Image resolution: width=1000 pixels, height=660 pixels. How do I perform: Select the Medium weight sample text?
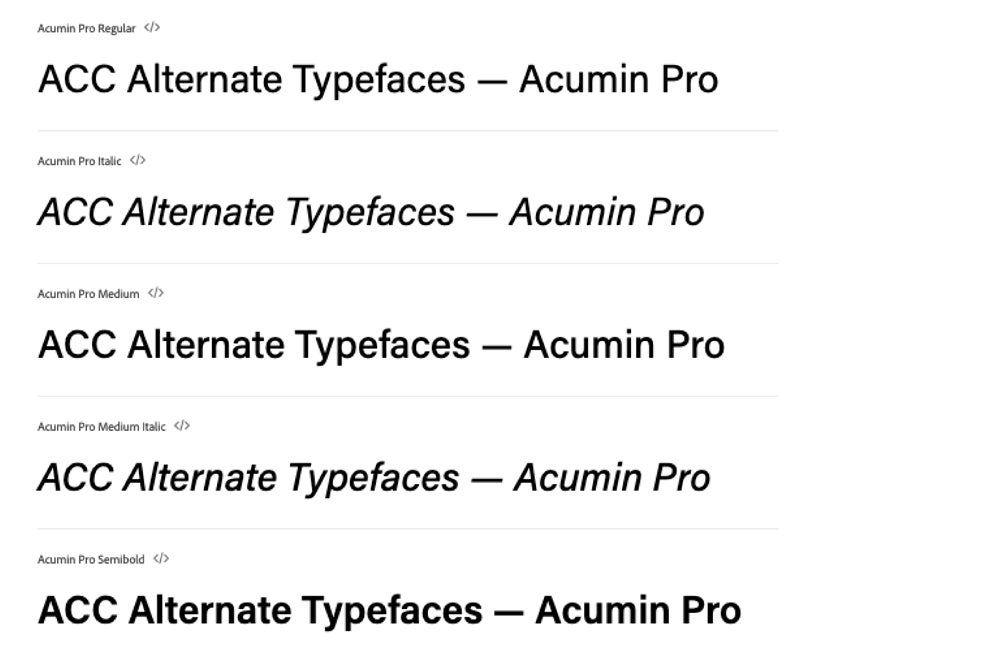381,346
